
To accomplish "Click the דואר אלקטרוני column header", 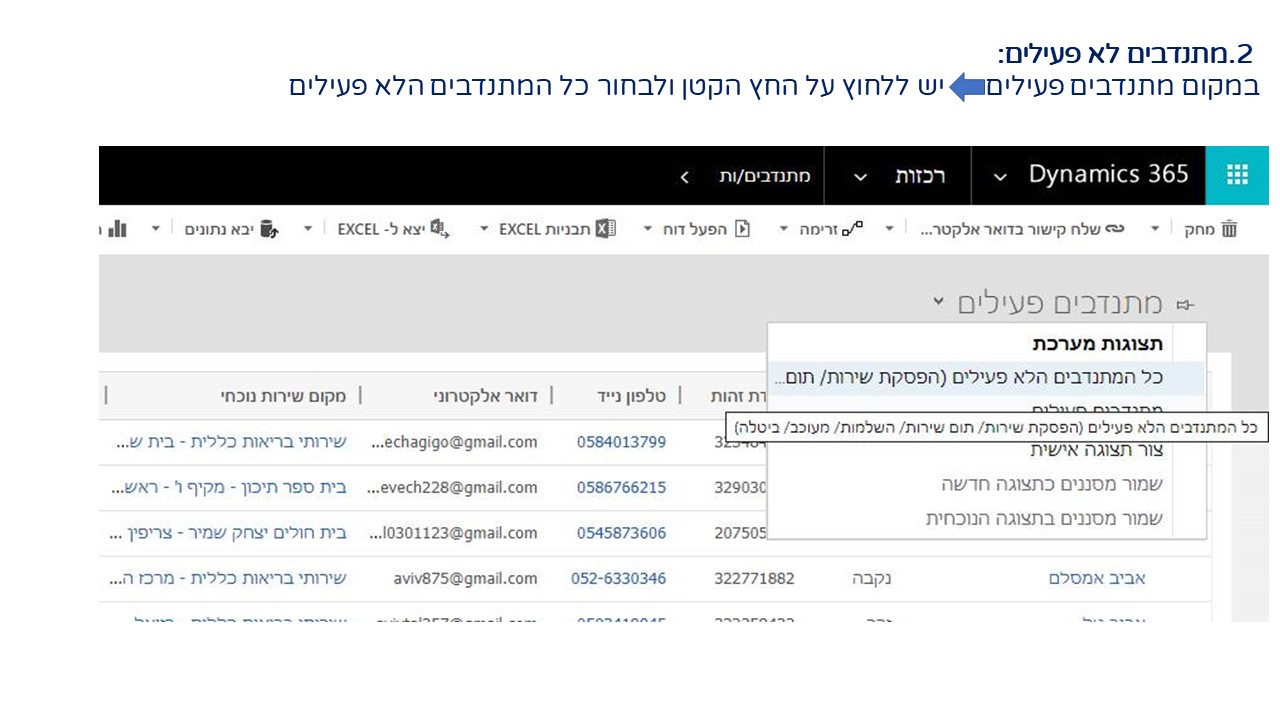I will 485,396.
